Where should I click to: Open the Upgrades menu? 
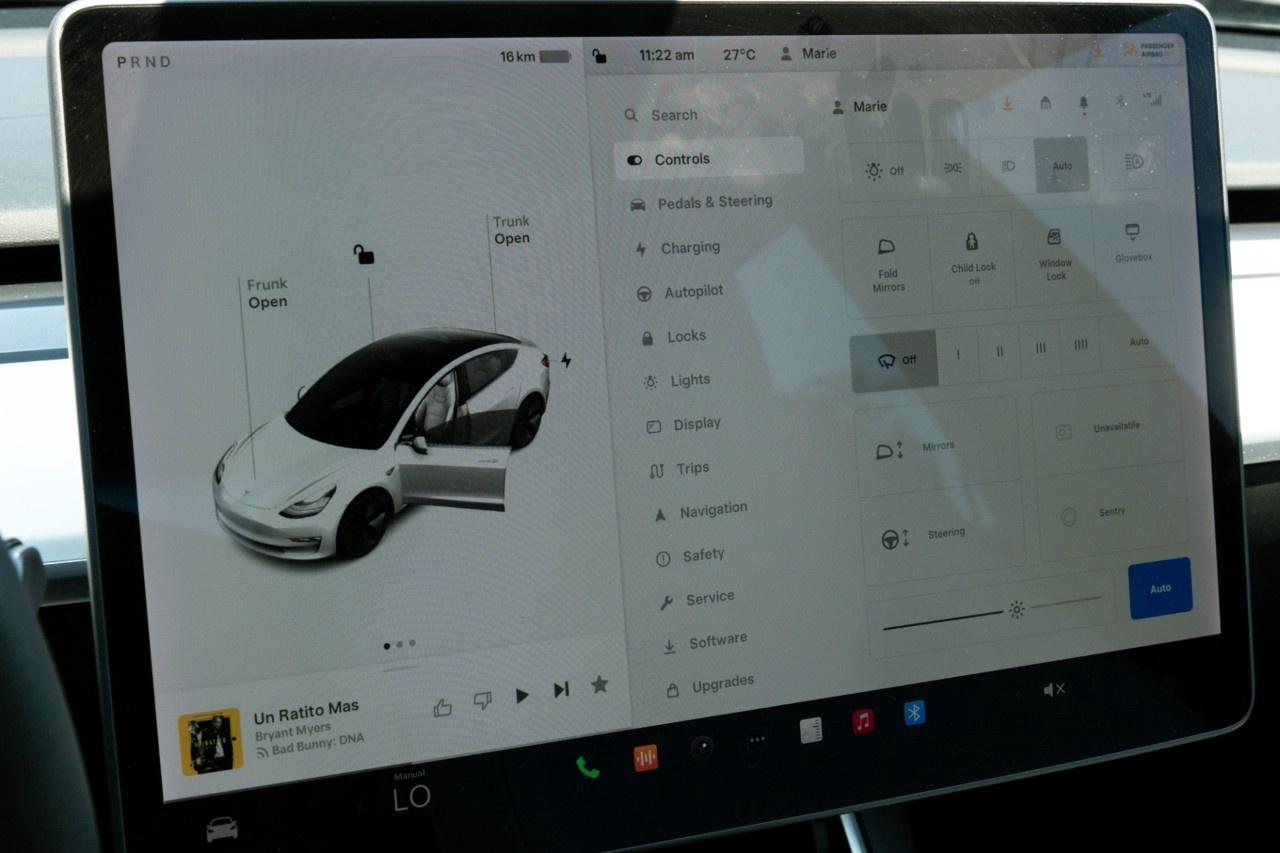[710, 685]
